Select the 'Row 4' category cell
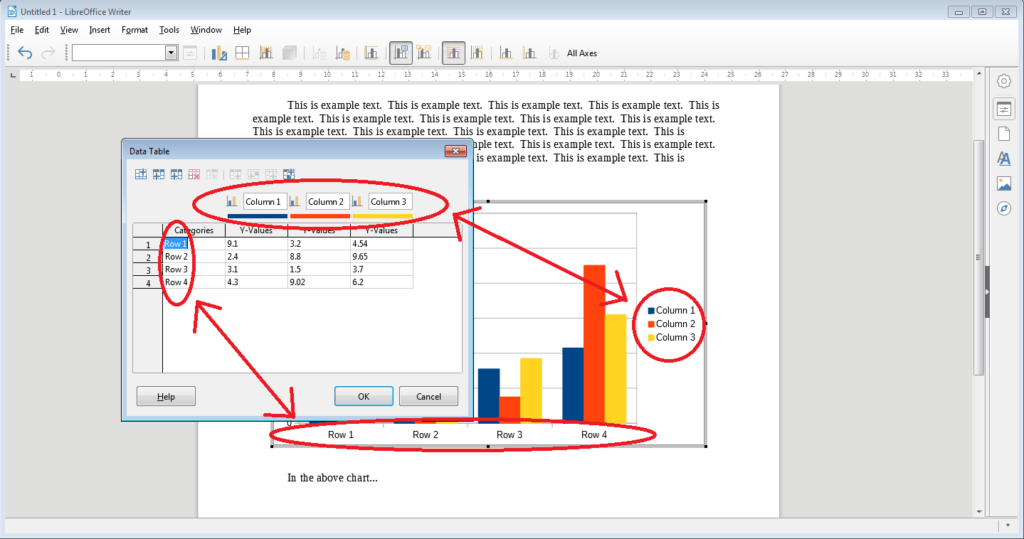The image size is (1024, 539). (194, 282)
